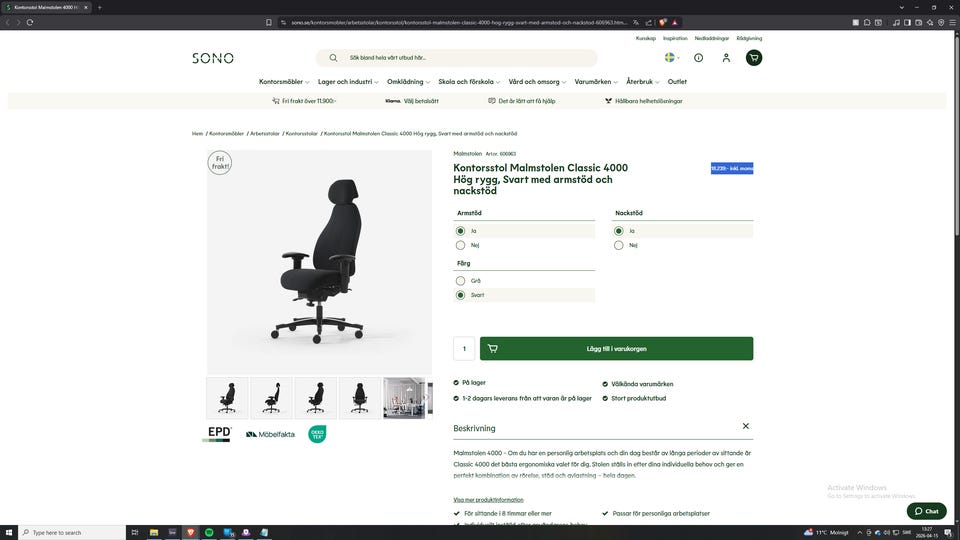Viewport: 960px width, 540px height.
Task: Go to Arbetsstolar breadcrumb
Action: click(264, 133)
